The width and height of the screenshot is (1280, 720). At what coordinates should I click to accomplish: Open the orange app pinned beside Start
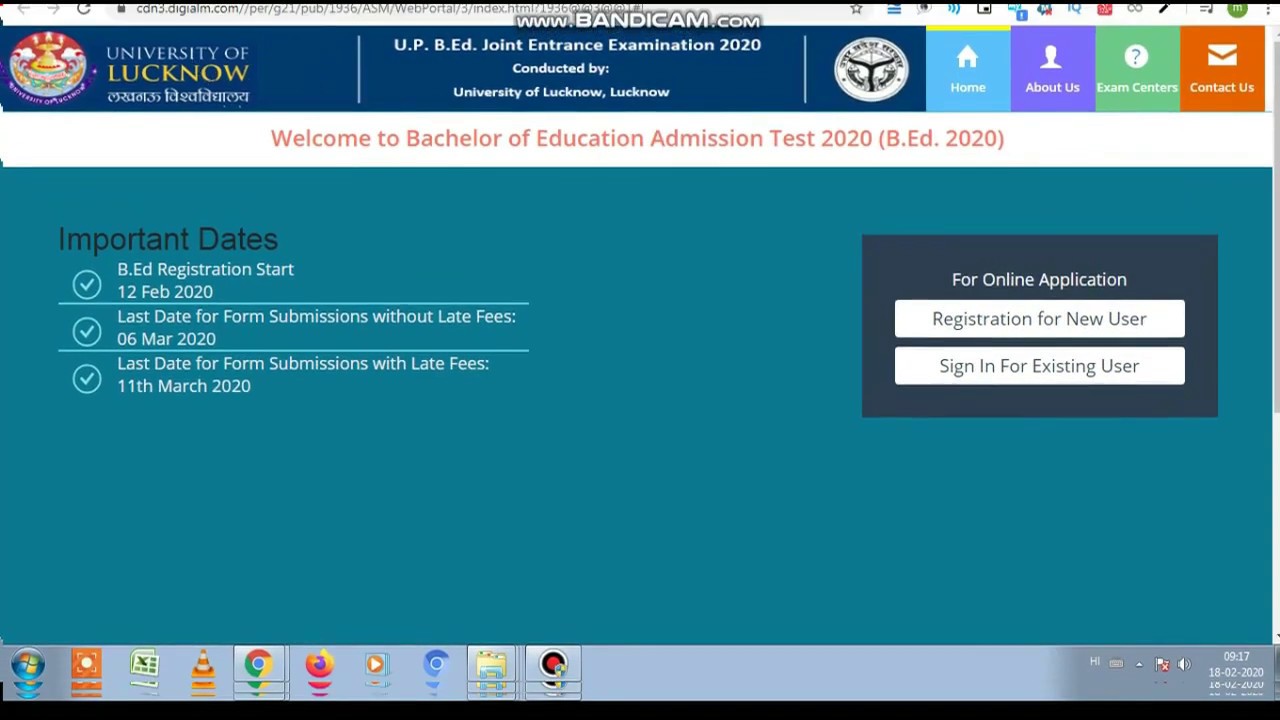point(86,665)
